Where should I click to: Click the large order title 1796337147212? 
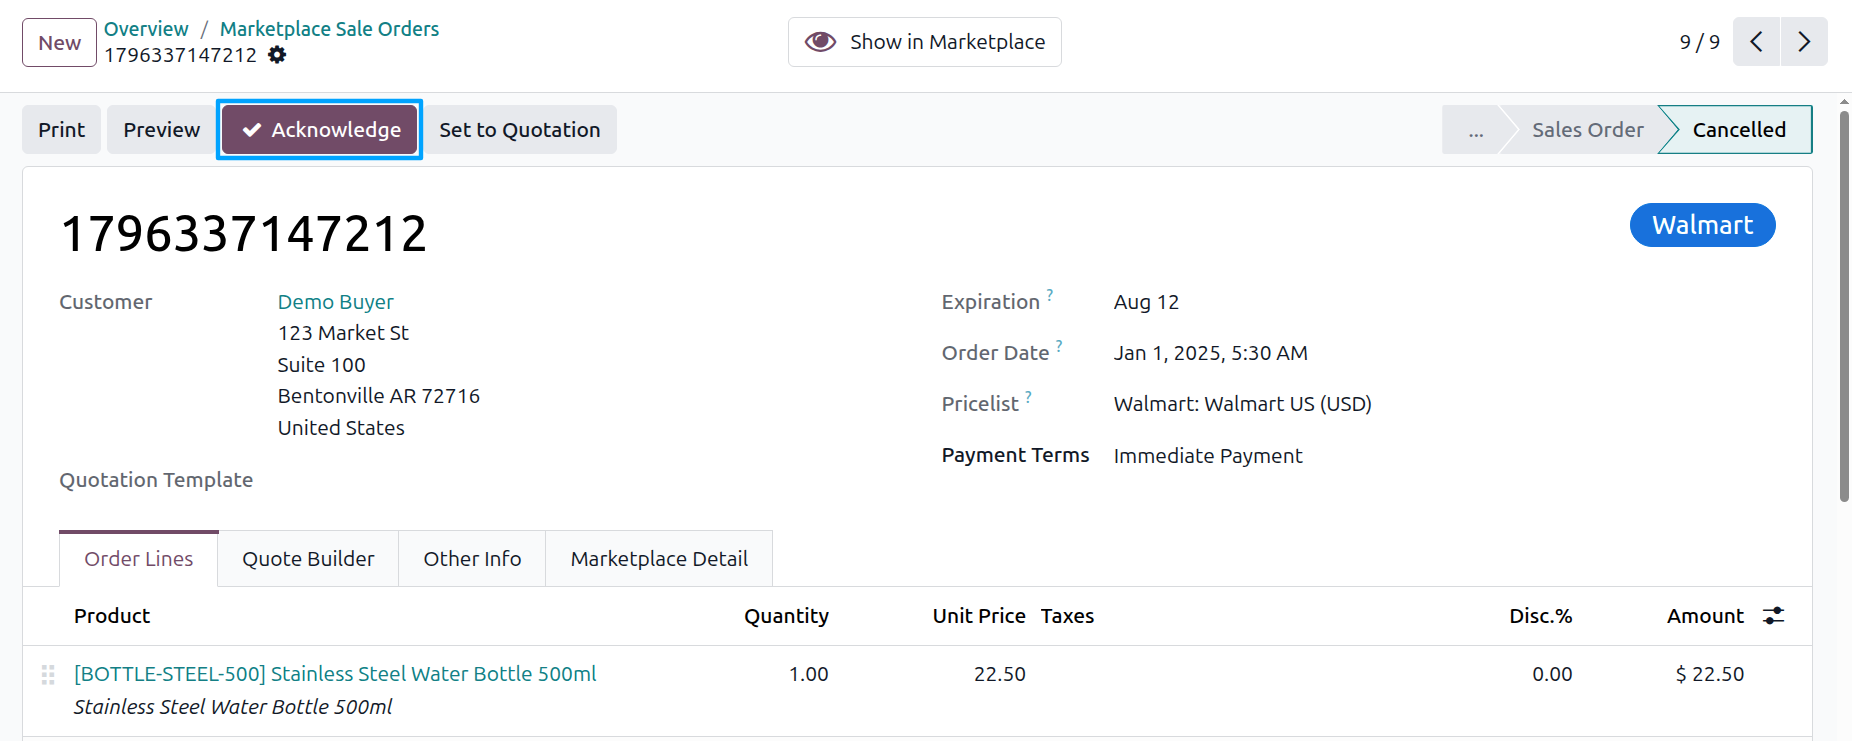tap(244, 234)
